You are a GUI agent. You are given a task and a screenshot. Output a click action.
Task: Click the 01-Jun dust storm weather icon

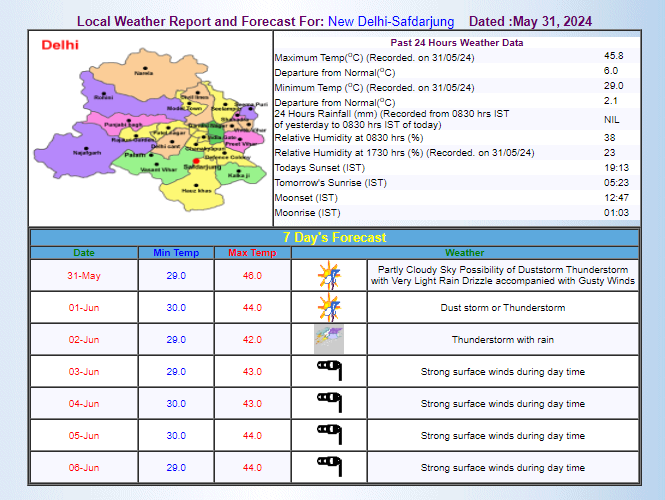[329, 307]
